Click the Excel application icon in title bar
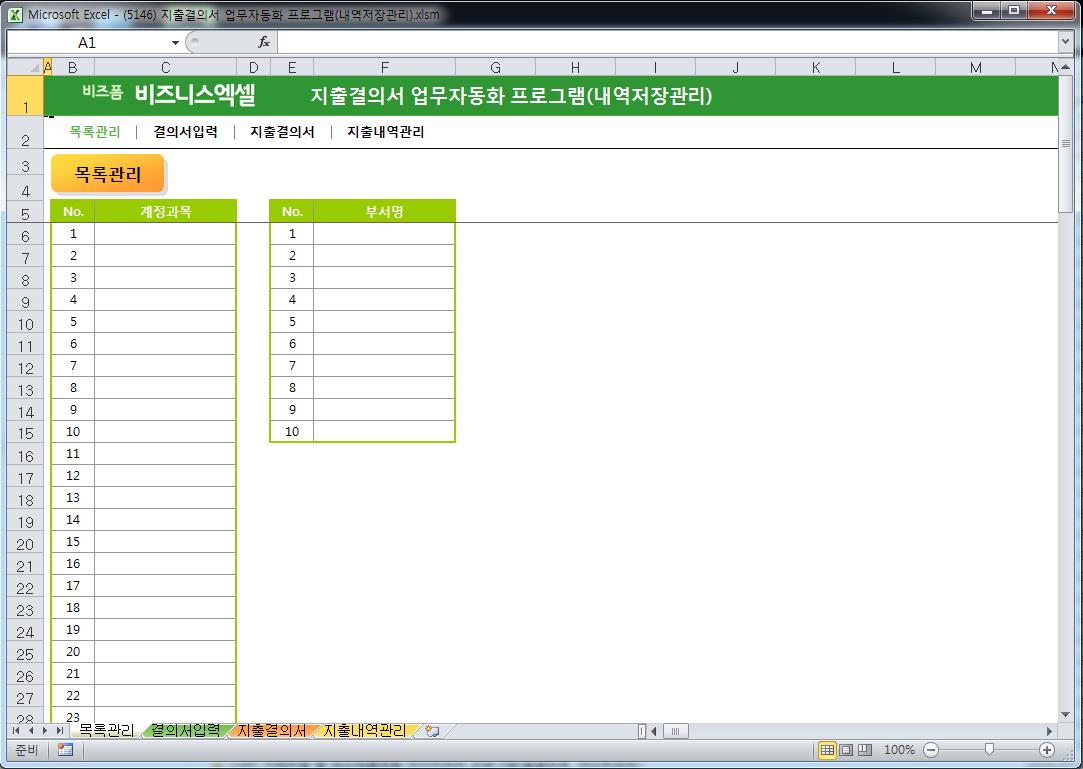Screen dimensions: 1083x769 [x=15, y=14]
